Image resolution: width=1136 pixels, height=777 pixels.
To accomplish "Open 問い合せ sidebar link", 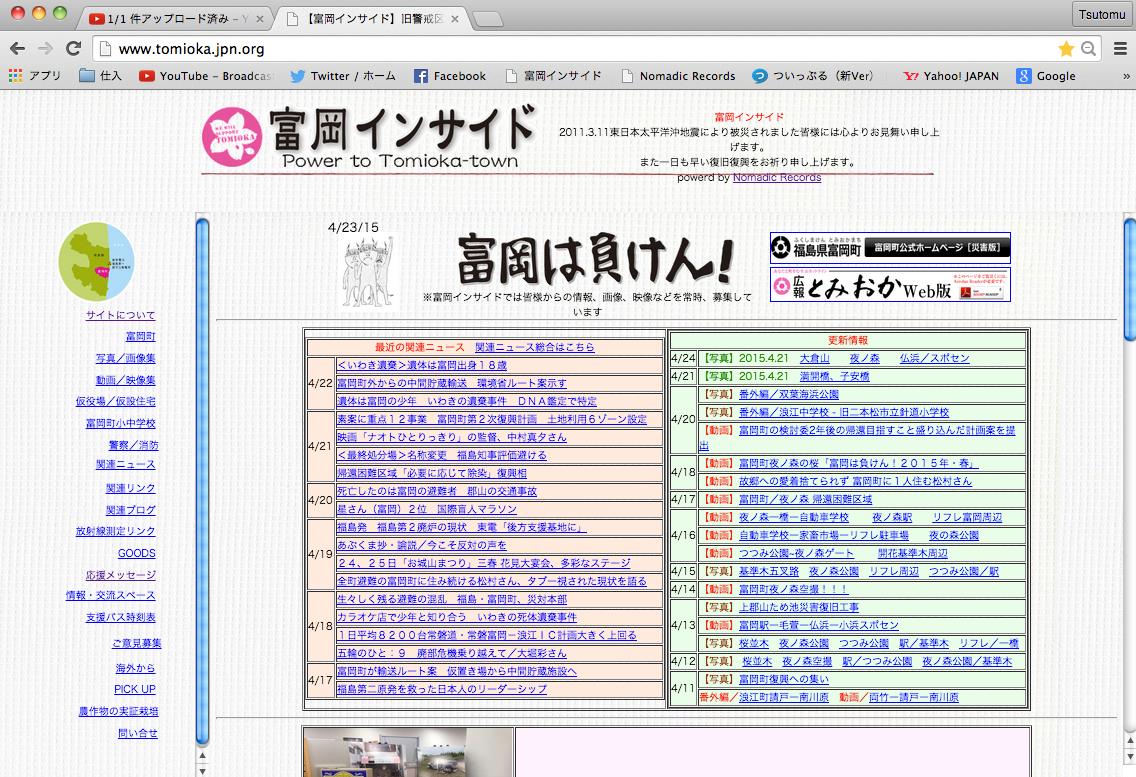I will pos(138,734).
